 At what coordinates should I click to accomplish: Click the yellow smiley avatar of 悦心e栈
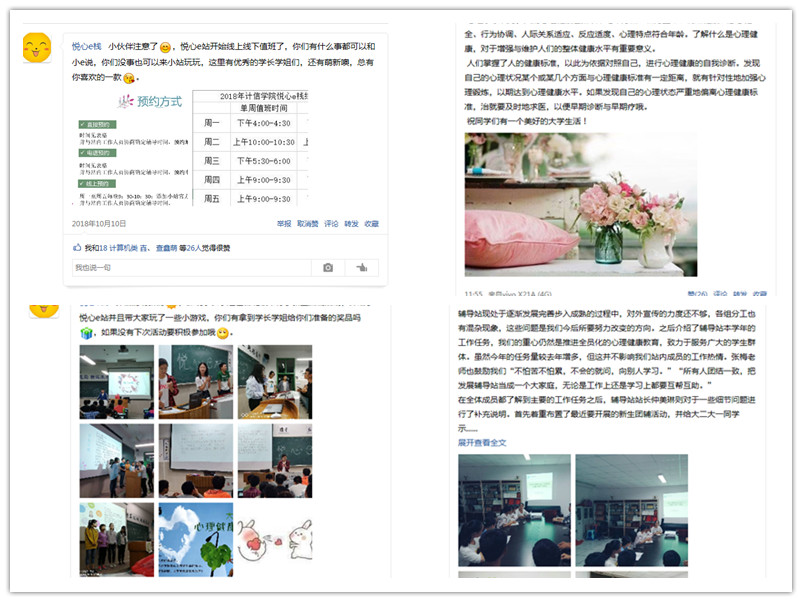(x=37, y=48)
